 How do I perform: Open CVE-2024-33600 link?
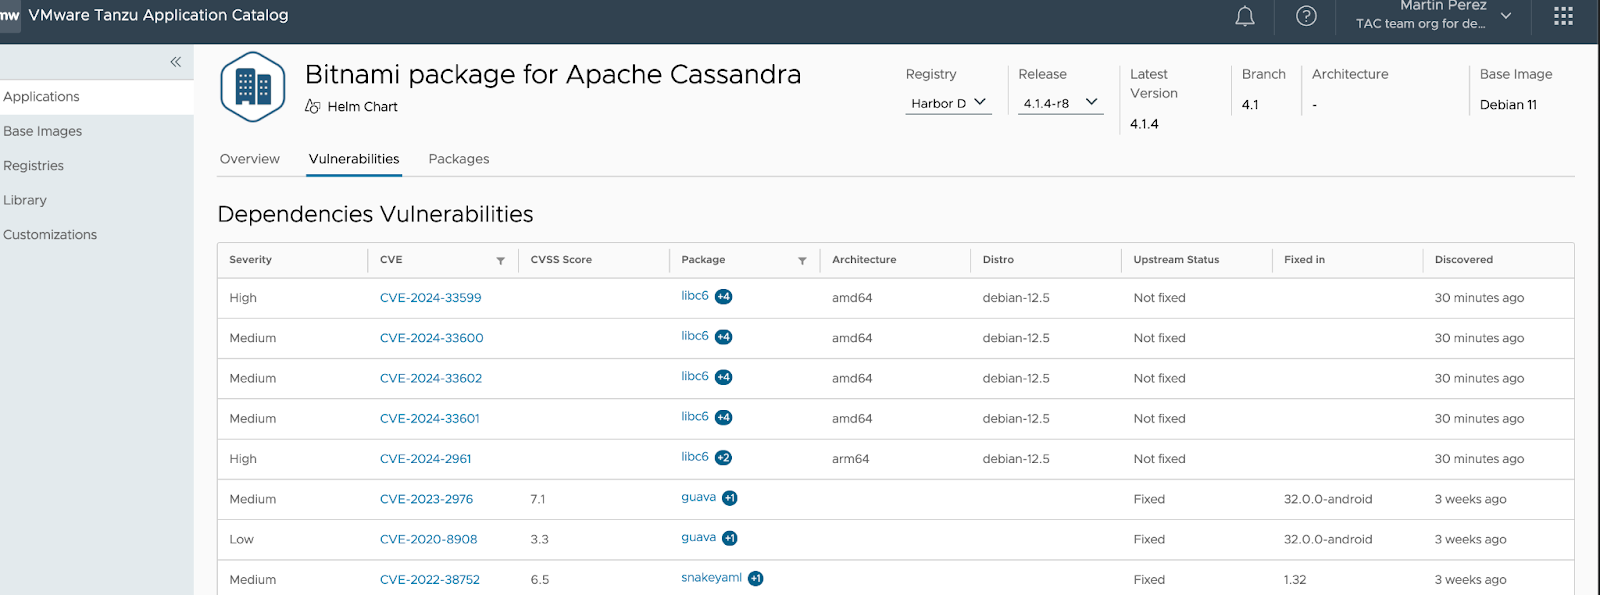pyautogui.click(x=431, y=338)
